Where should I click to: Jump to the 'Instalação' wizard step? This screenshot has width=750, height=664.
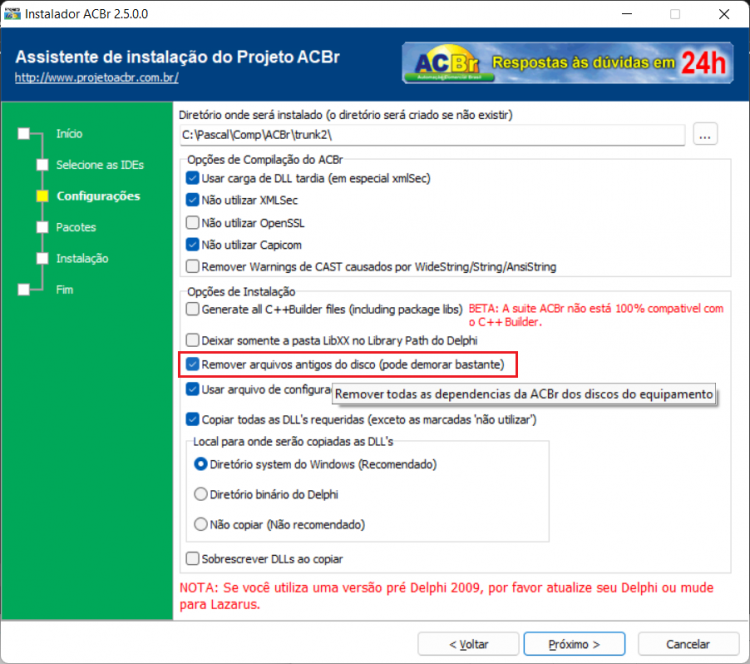[82, 258]
